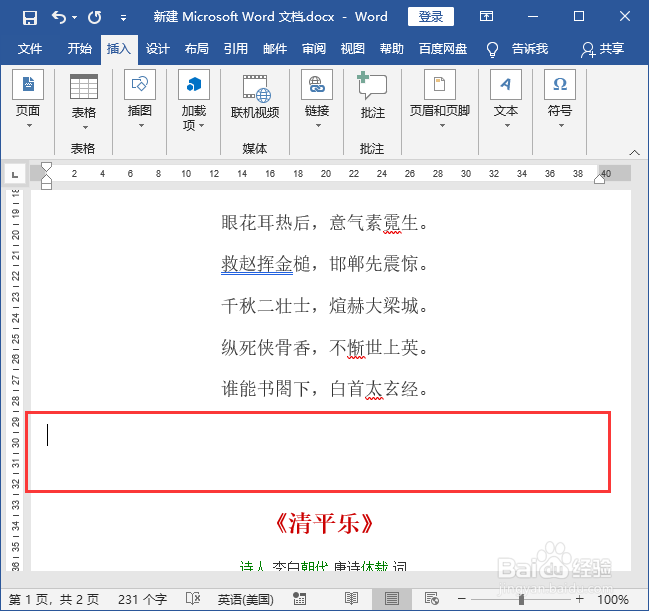649x611 pixels.
Task: Expand the 页面 dropdown arrow
Action: click(29, 125)
